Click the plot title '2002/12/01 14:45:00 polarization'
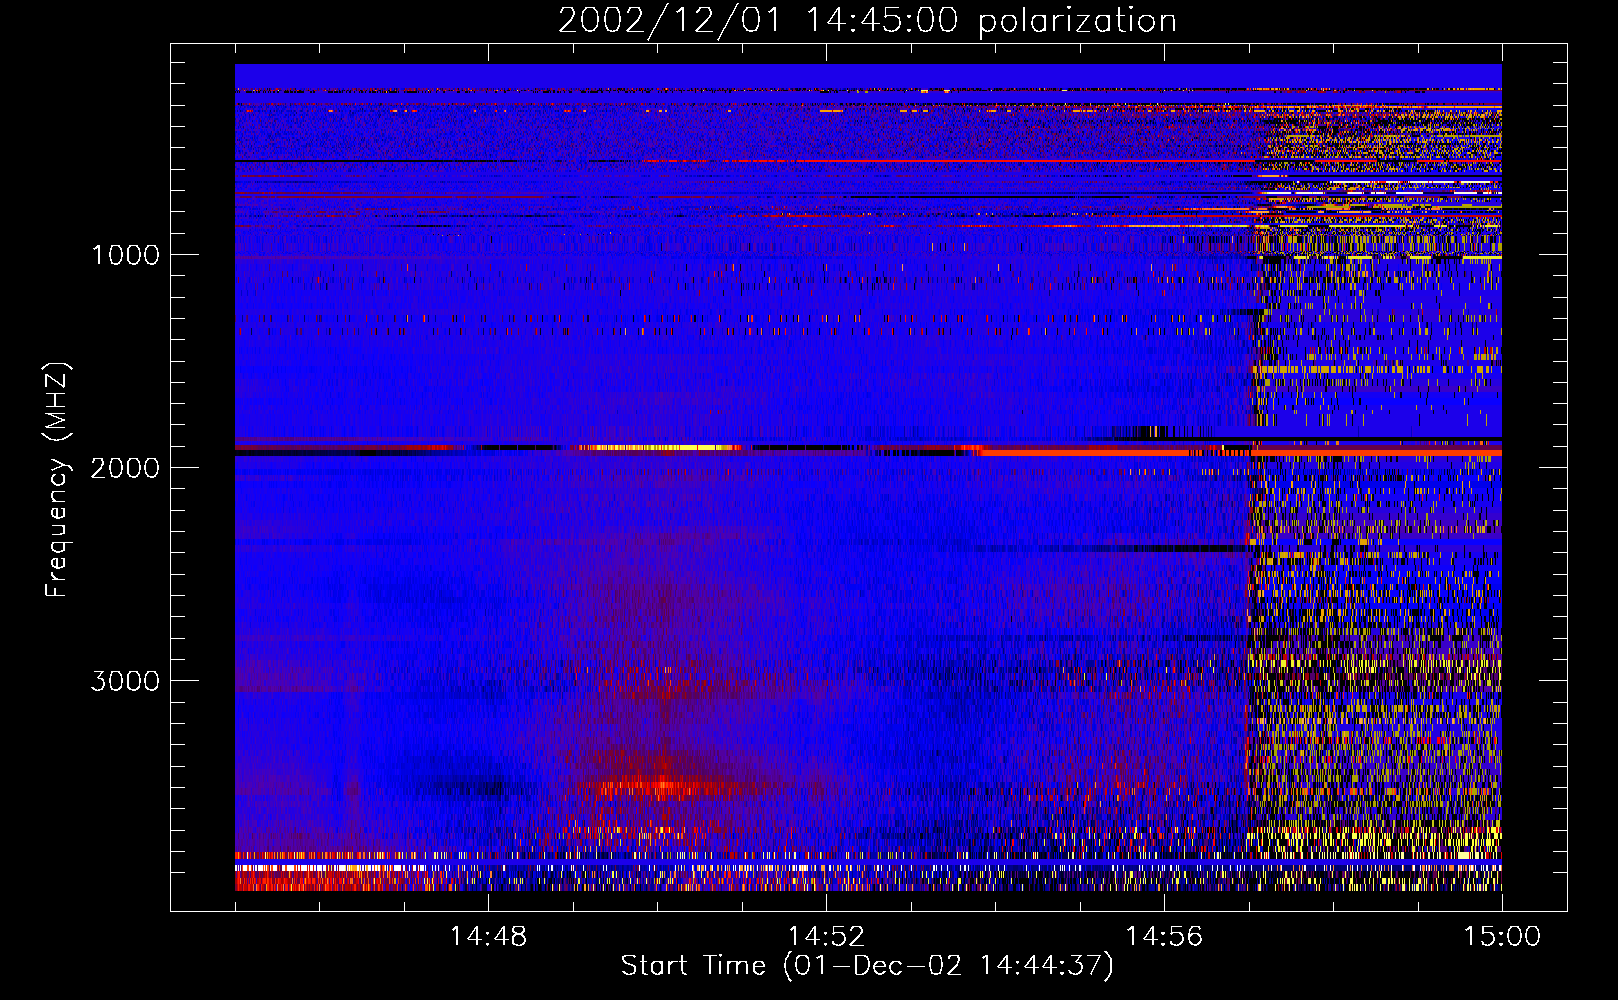This screenshot has width=1618, height=1000. [867, 21]
